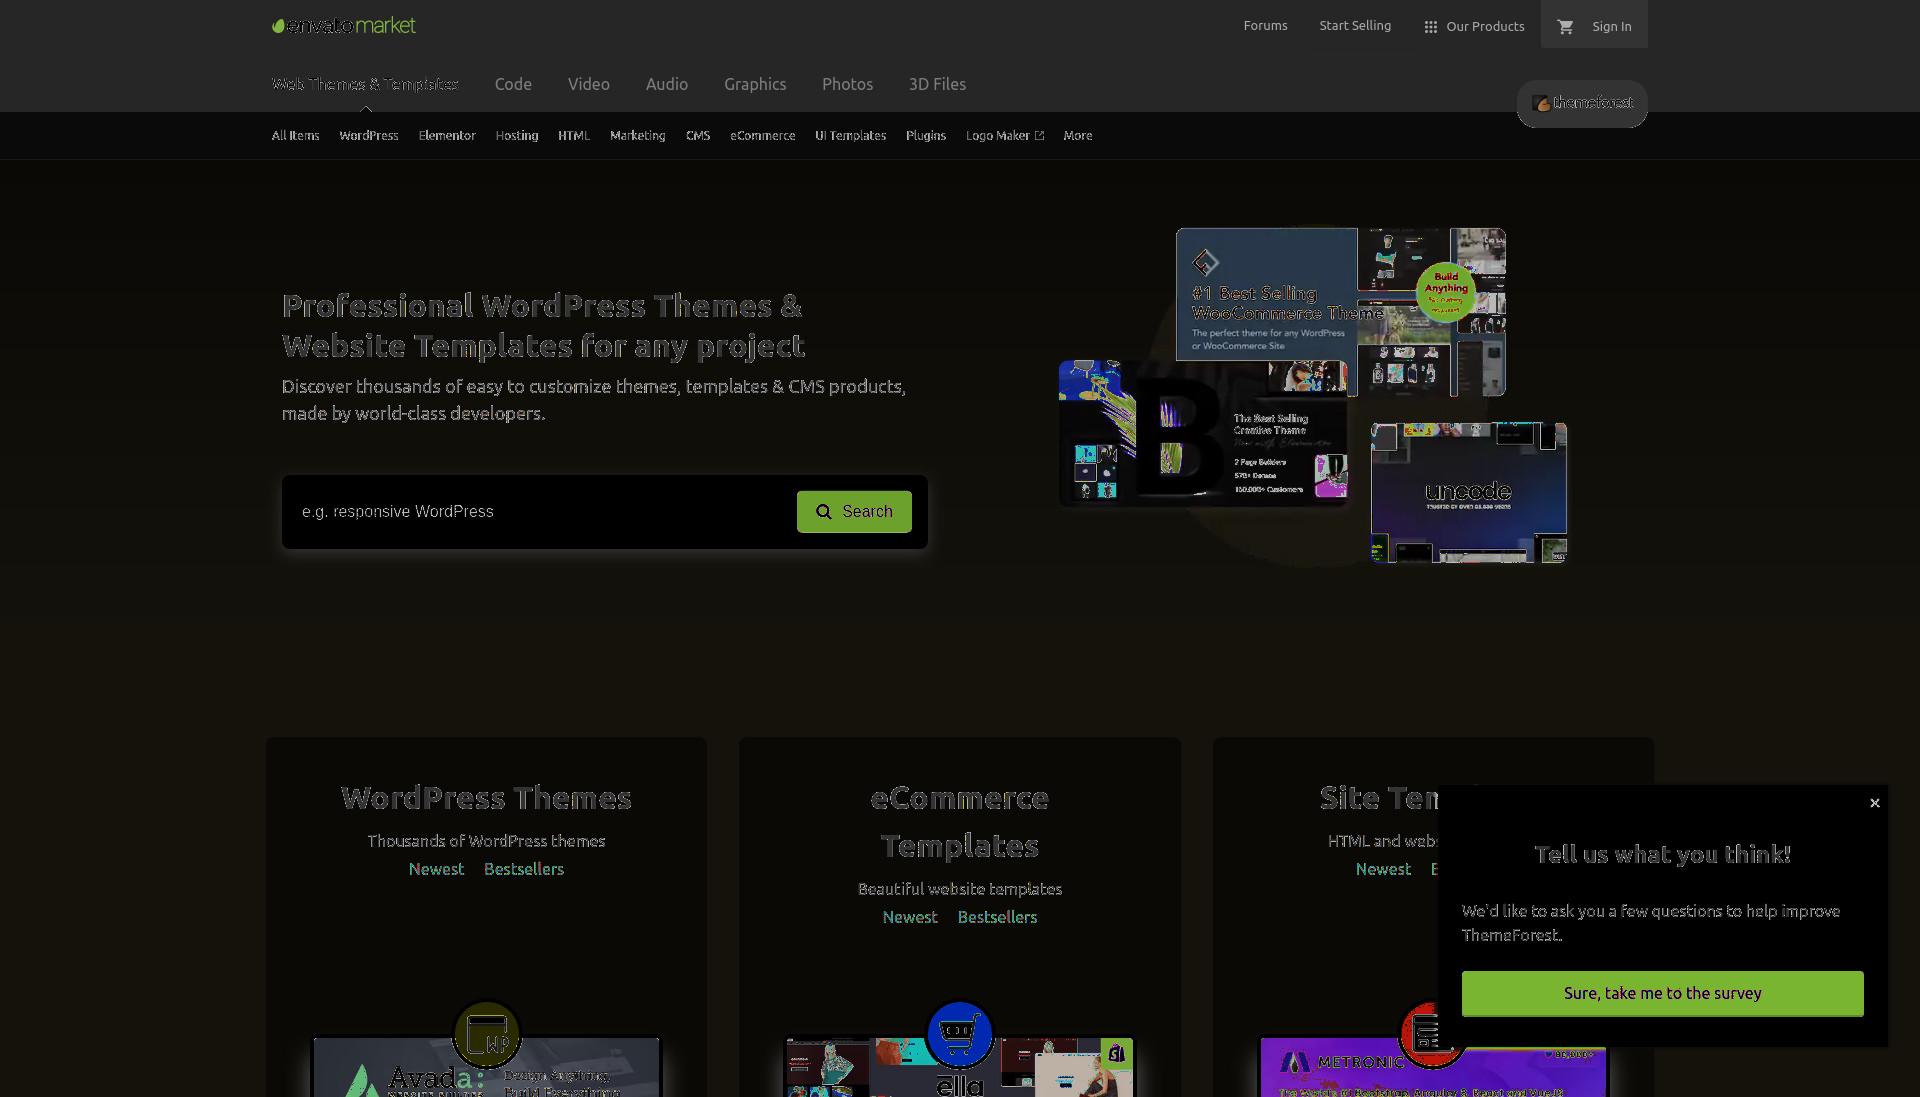
Task: Open CMS submenu item
Action: tap(698, 136)
